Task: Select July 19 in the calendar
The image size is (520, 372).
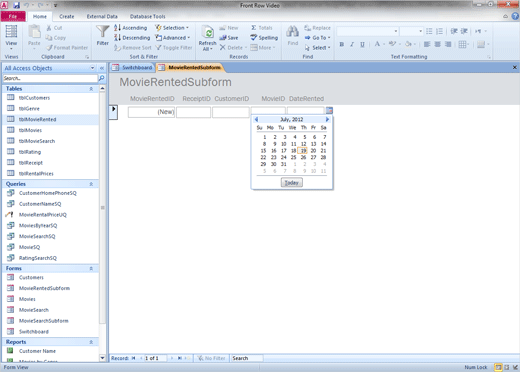Action: (x=303, y=151)
